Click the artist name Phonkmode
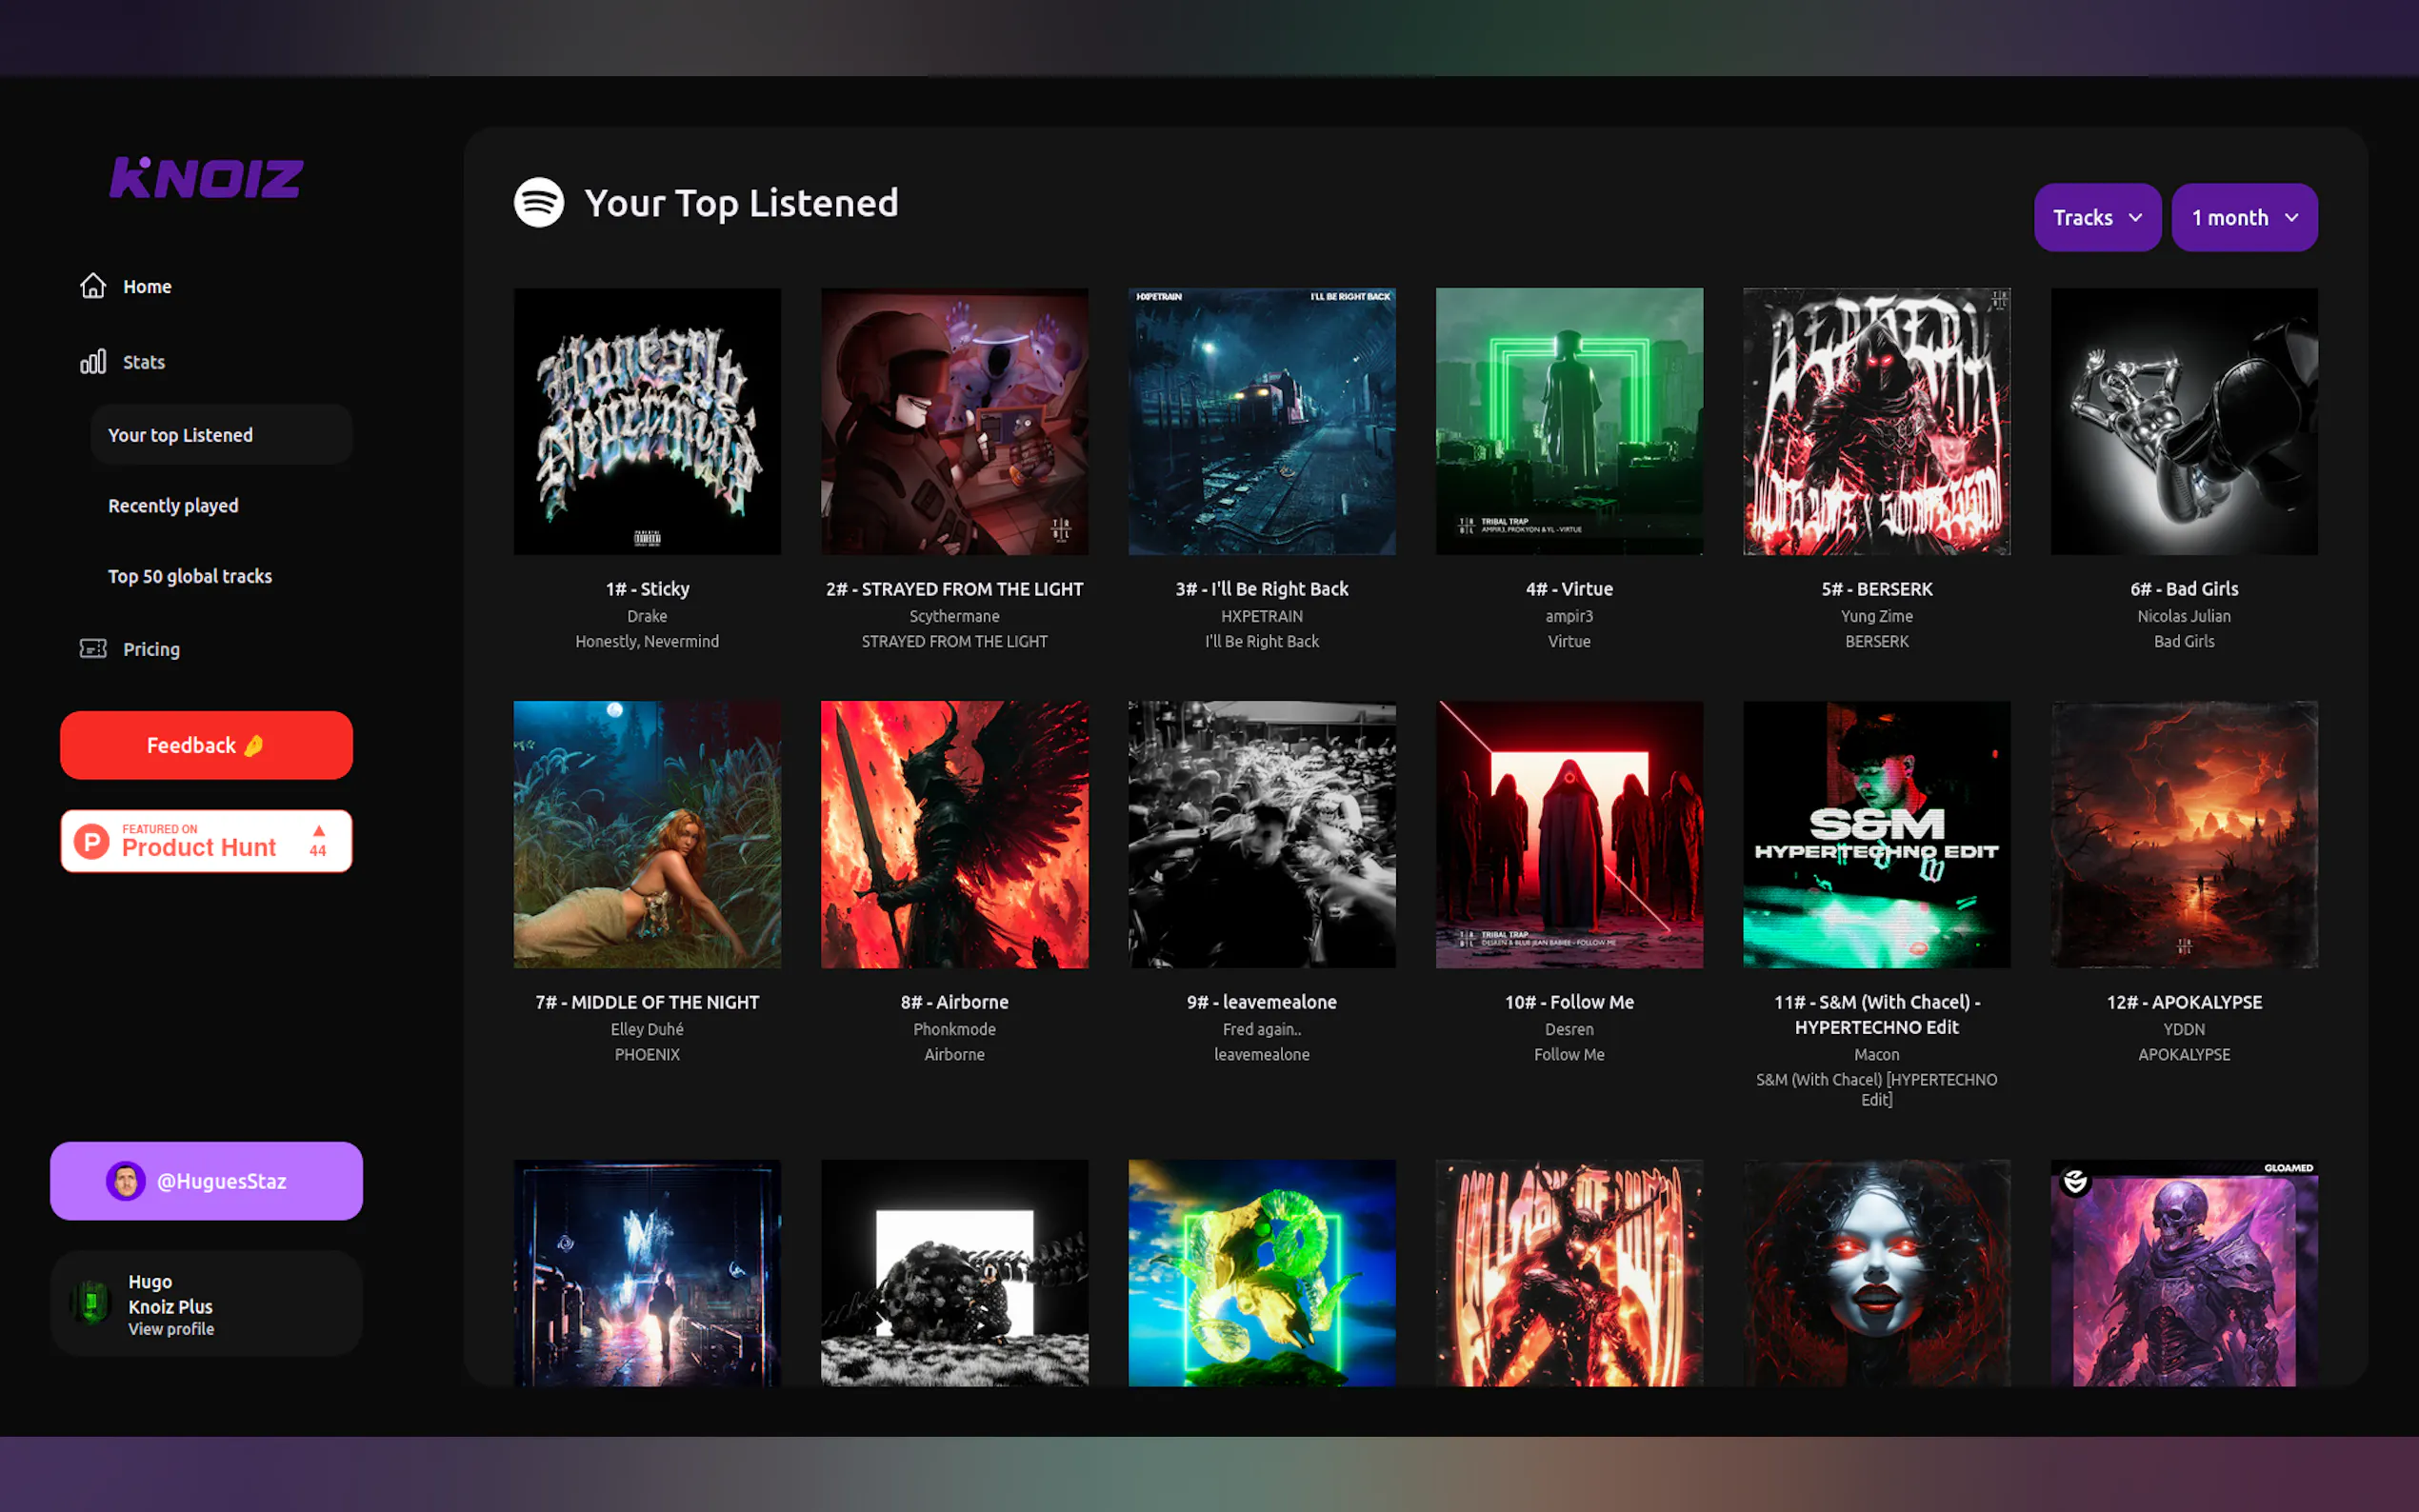 954,1029
